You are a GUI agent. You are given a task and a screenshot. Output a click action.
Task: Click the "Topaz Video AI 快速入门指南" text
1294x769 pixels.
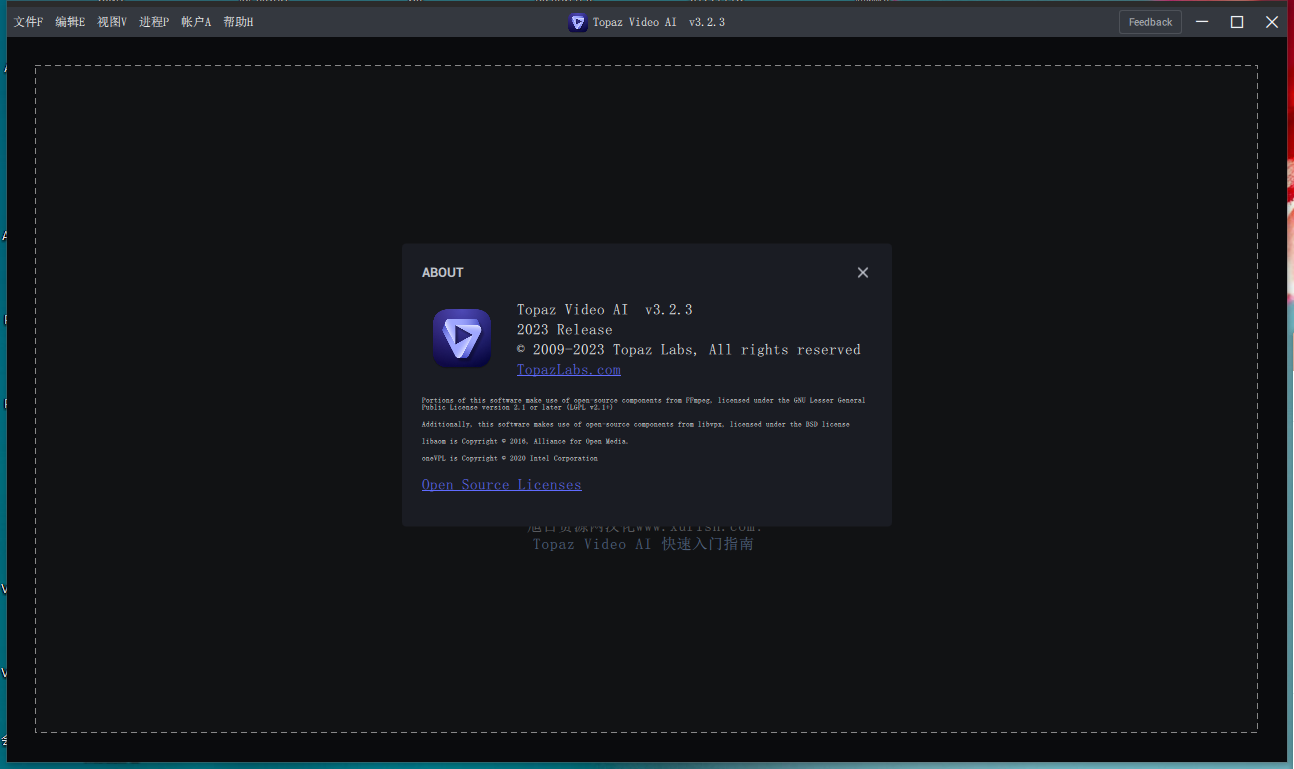[643, 544]
